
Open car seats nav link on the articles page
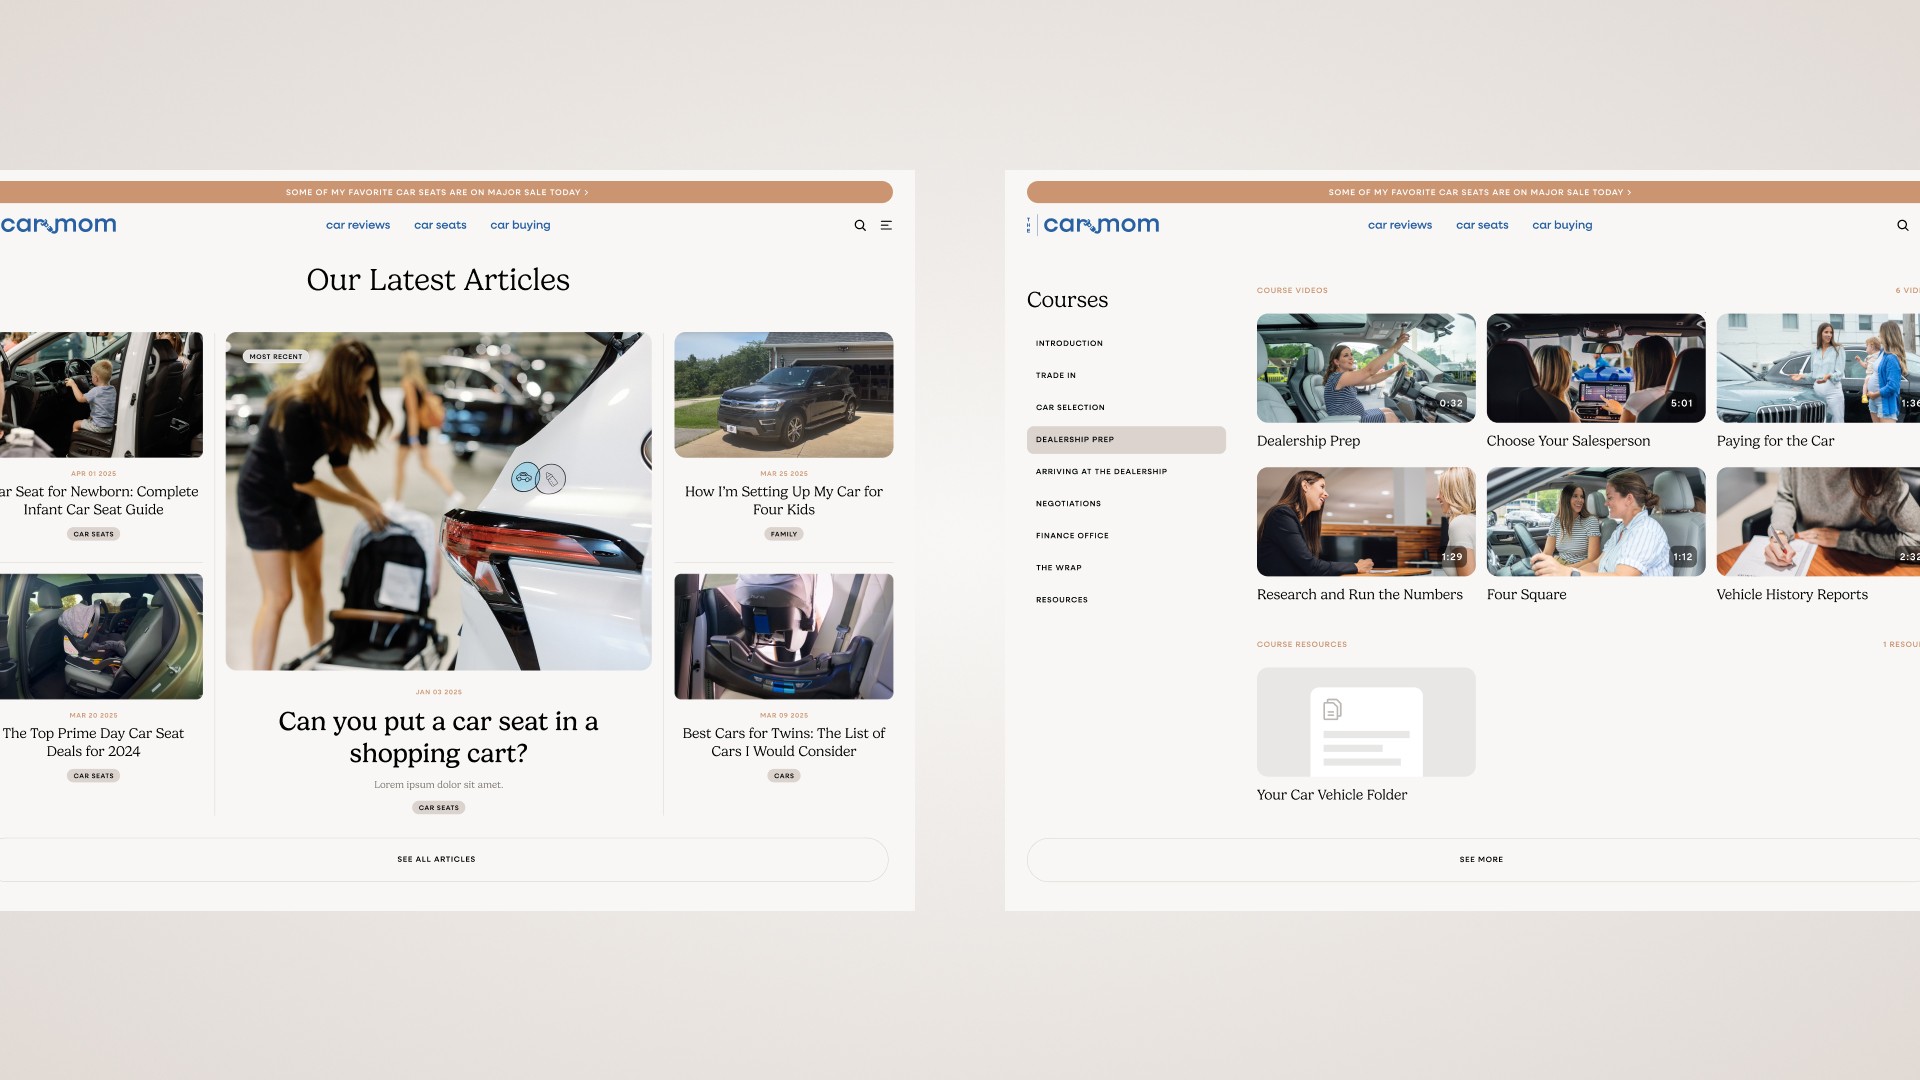pos(440,226)
